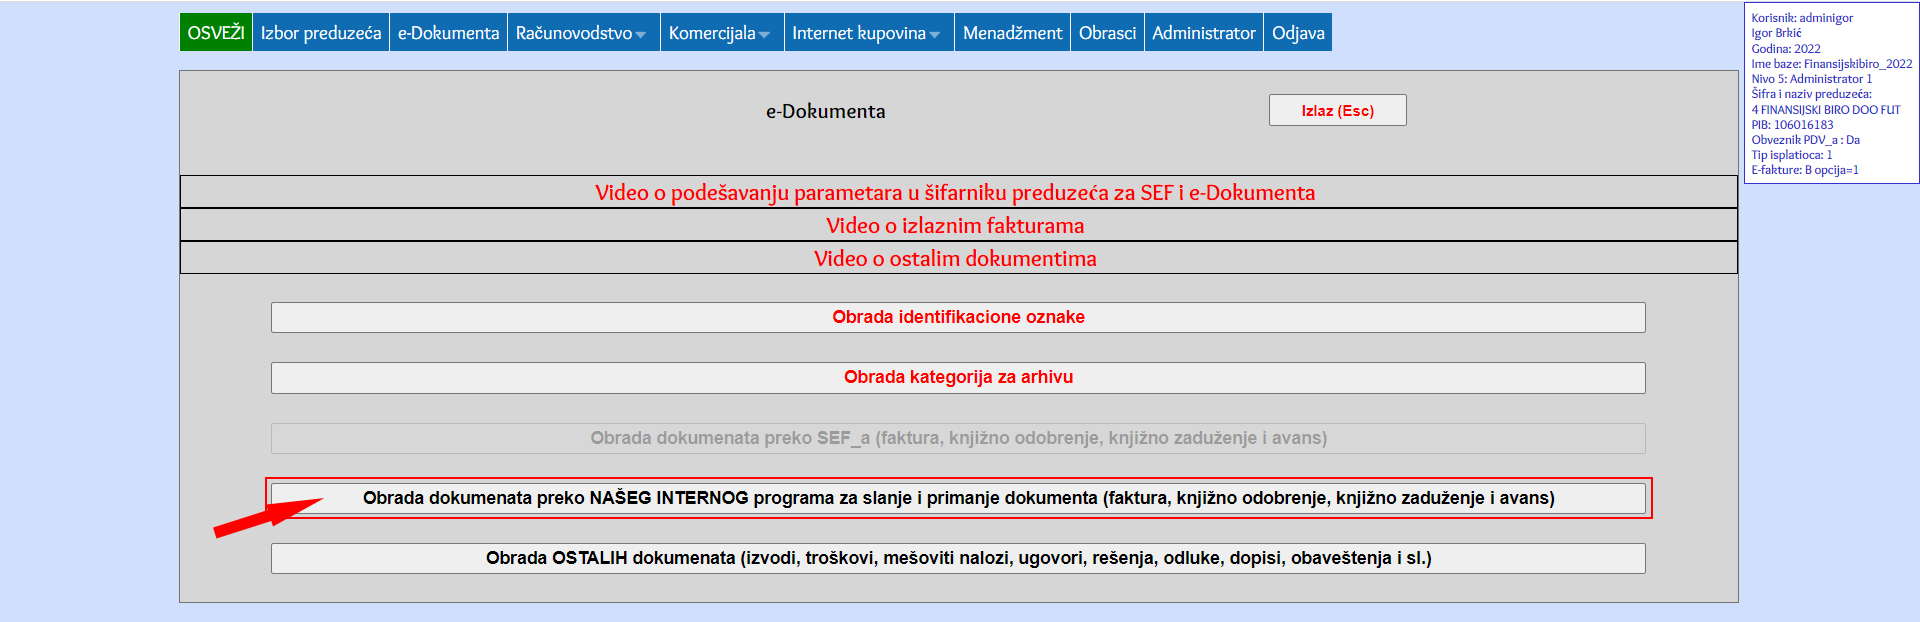Open Video o ostalim dokumentima link

pos(955,258)
